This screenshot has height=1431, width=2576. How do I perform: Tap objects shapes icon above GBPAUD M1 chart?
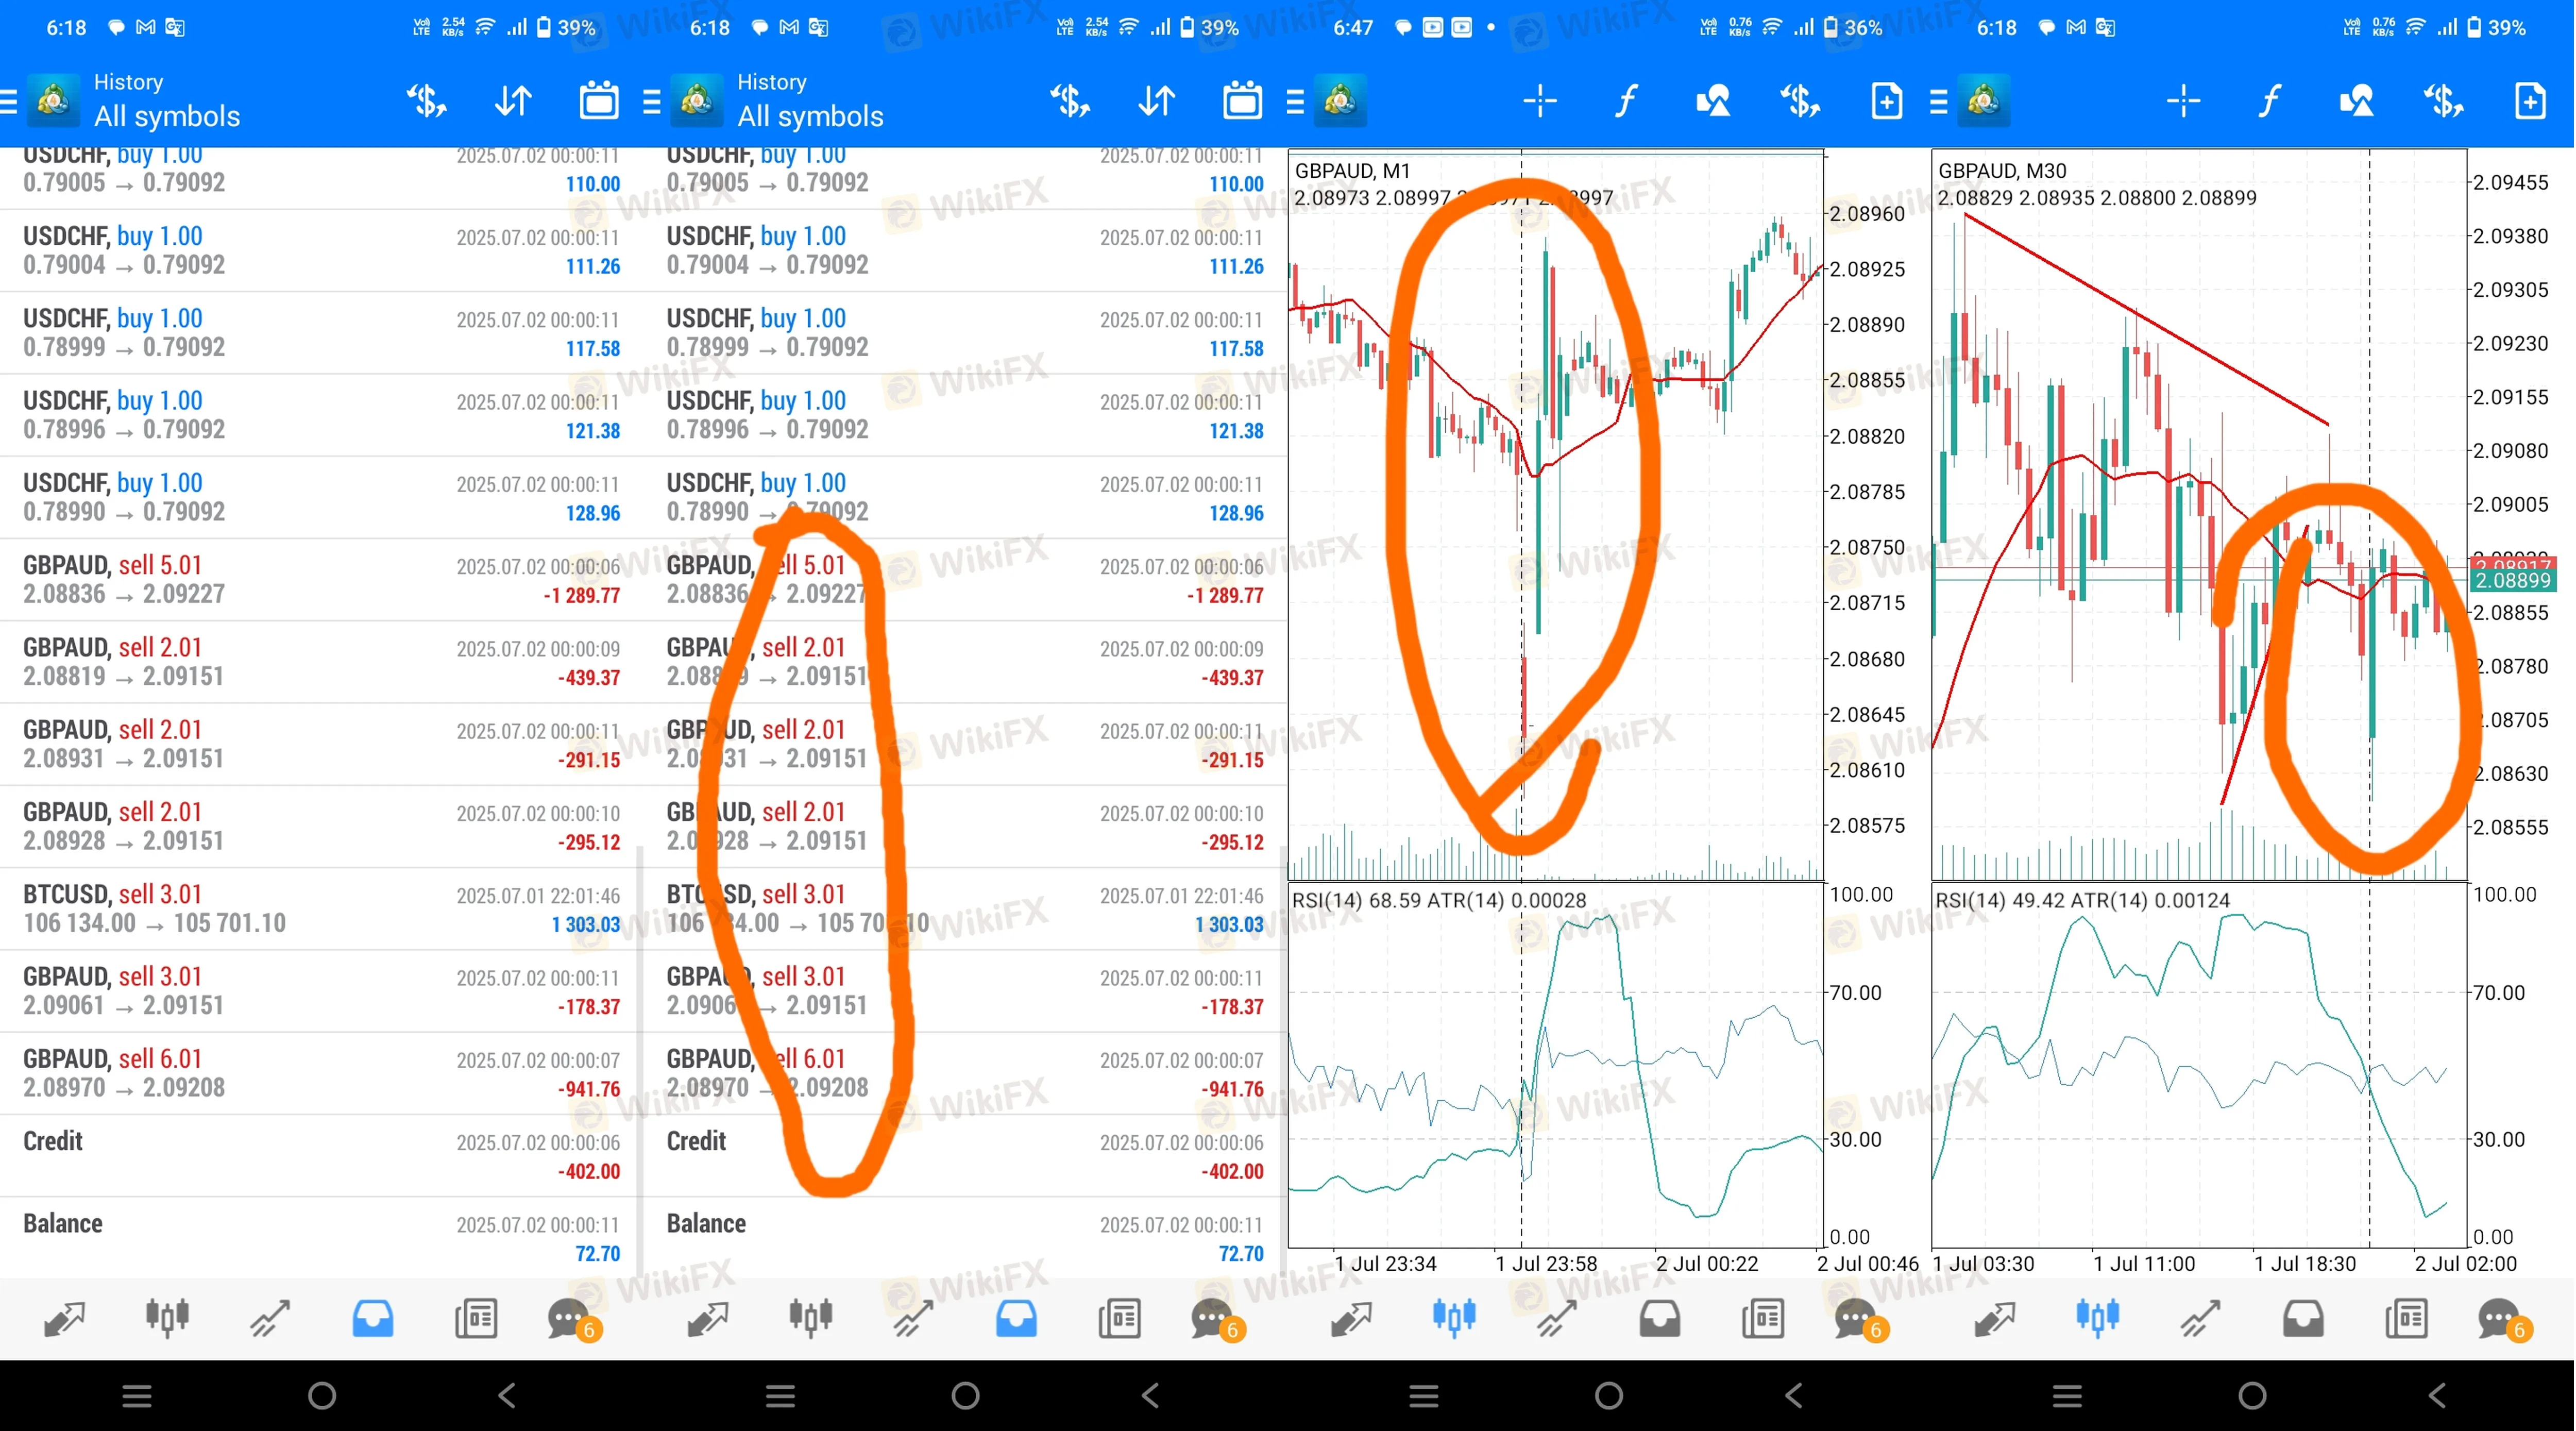pos(1713,101)
